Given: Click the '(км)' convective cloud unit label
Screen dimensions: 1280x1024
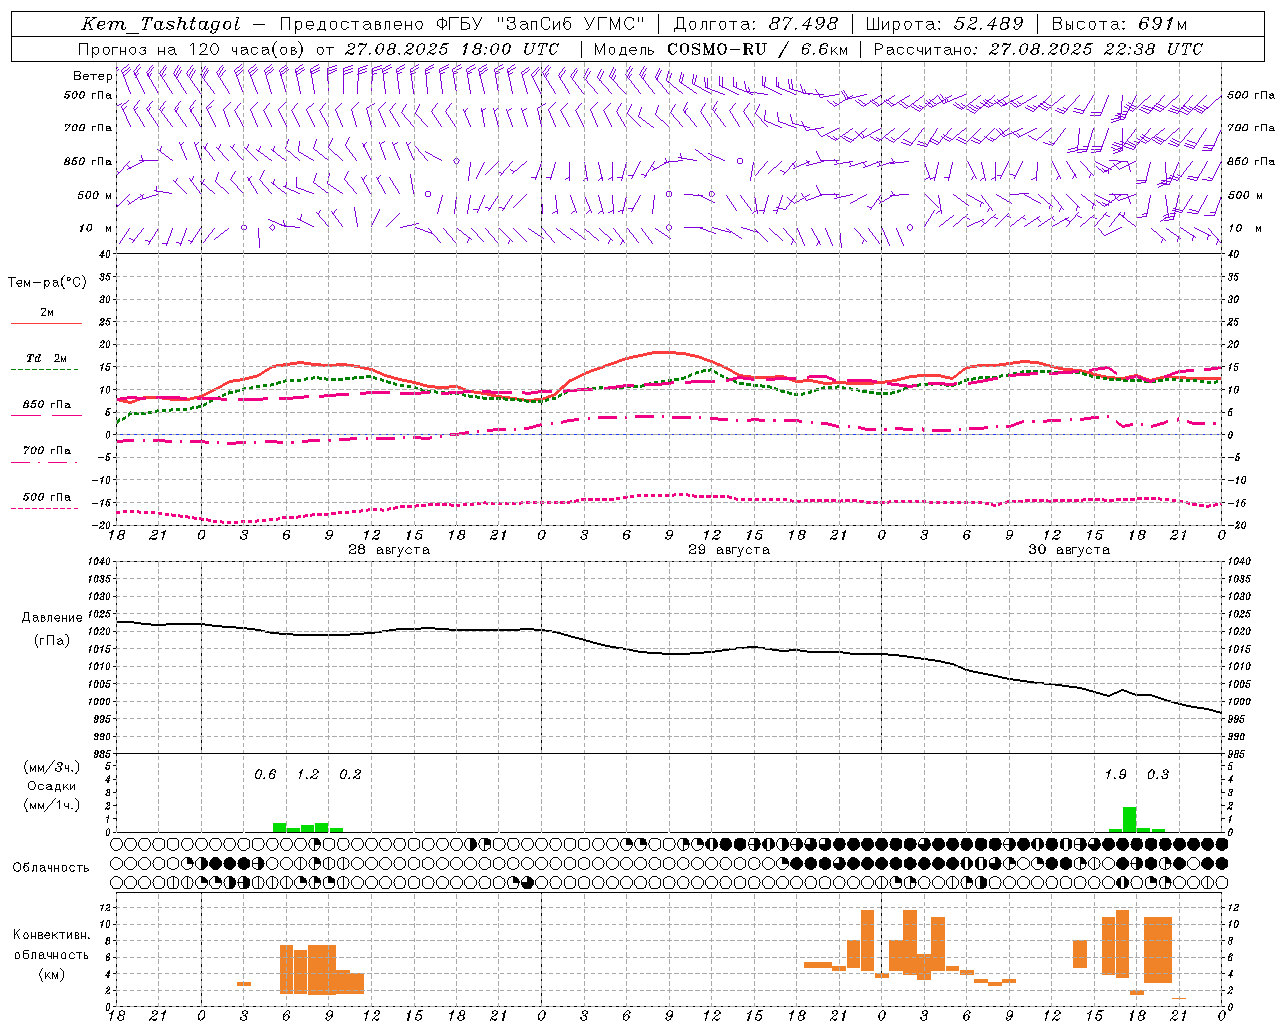Looking at the screenshot, I should coord(51,974).
